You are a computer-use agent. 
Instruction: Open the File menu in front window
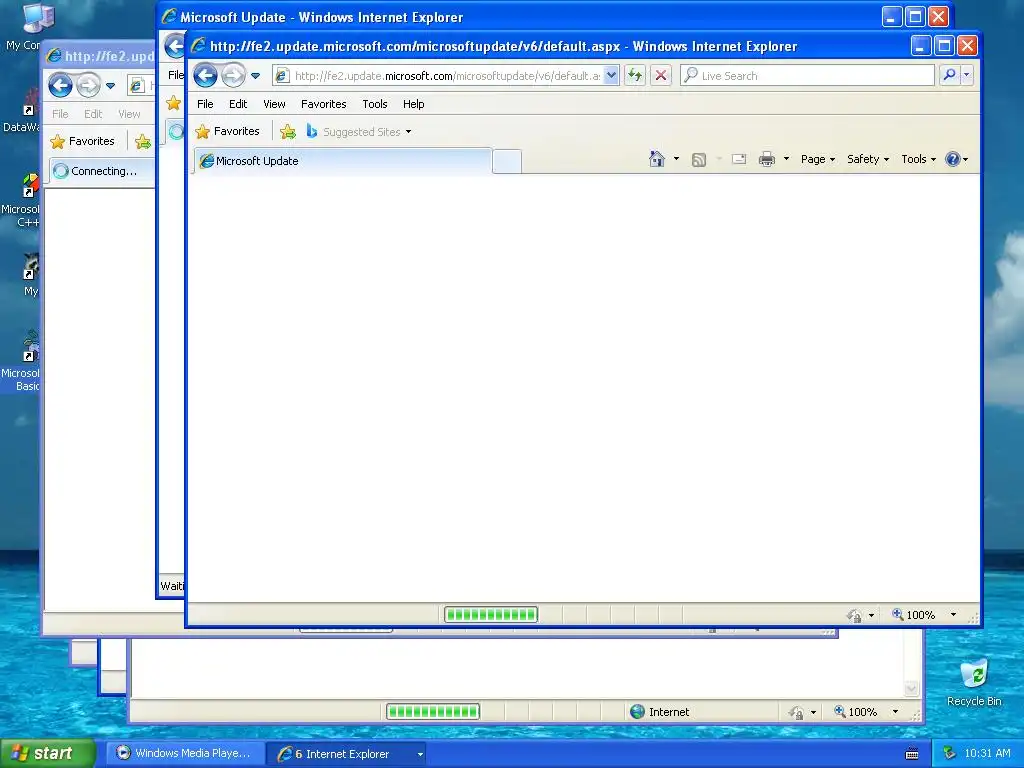click(x=205, y=104)
